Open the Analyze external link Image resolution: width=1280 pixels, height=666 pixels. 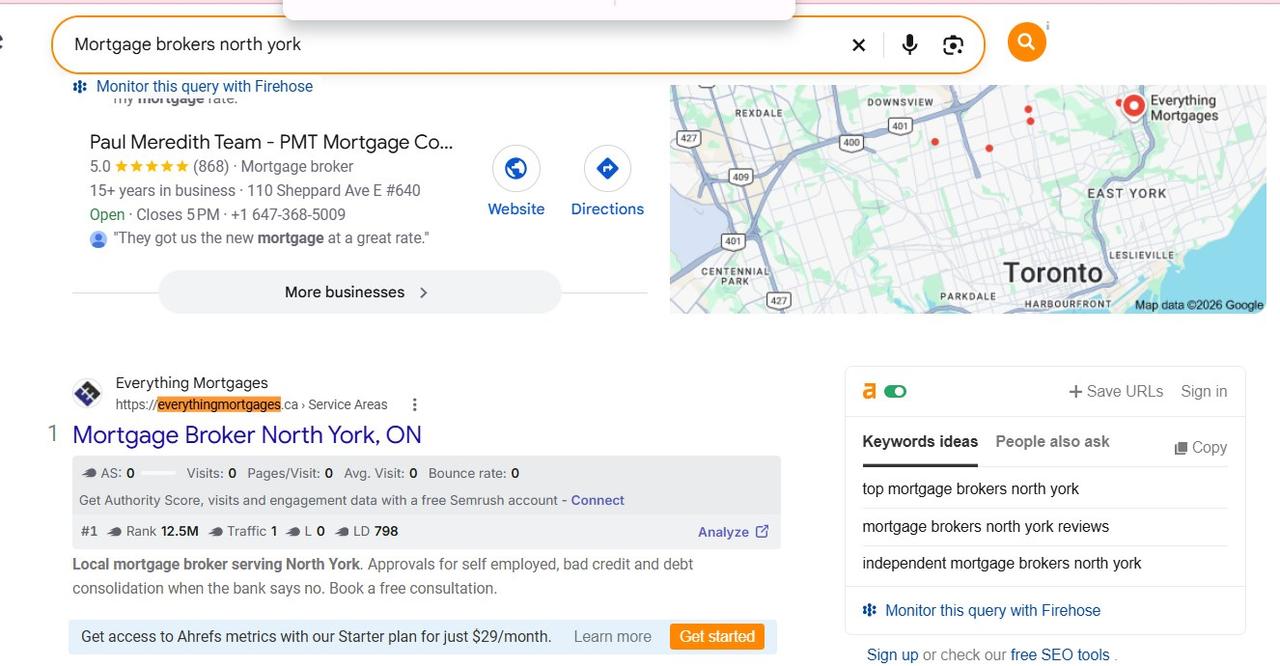(x=733, y=532)
